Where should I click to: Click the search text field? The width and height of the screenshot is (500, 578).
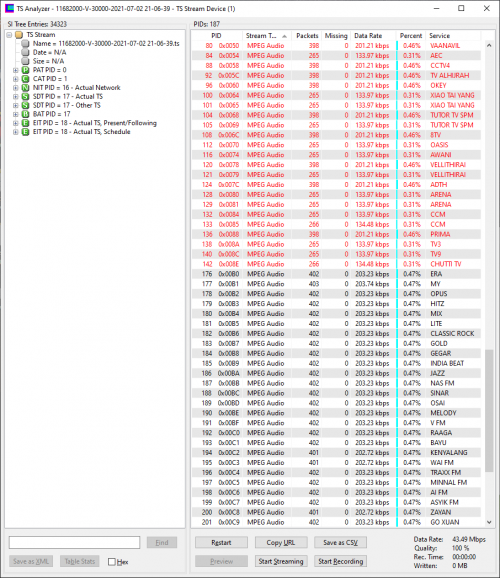74,542
